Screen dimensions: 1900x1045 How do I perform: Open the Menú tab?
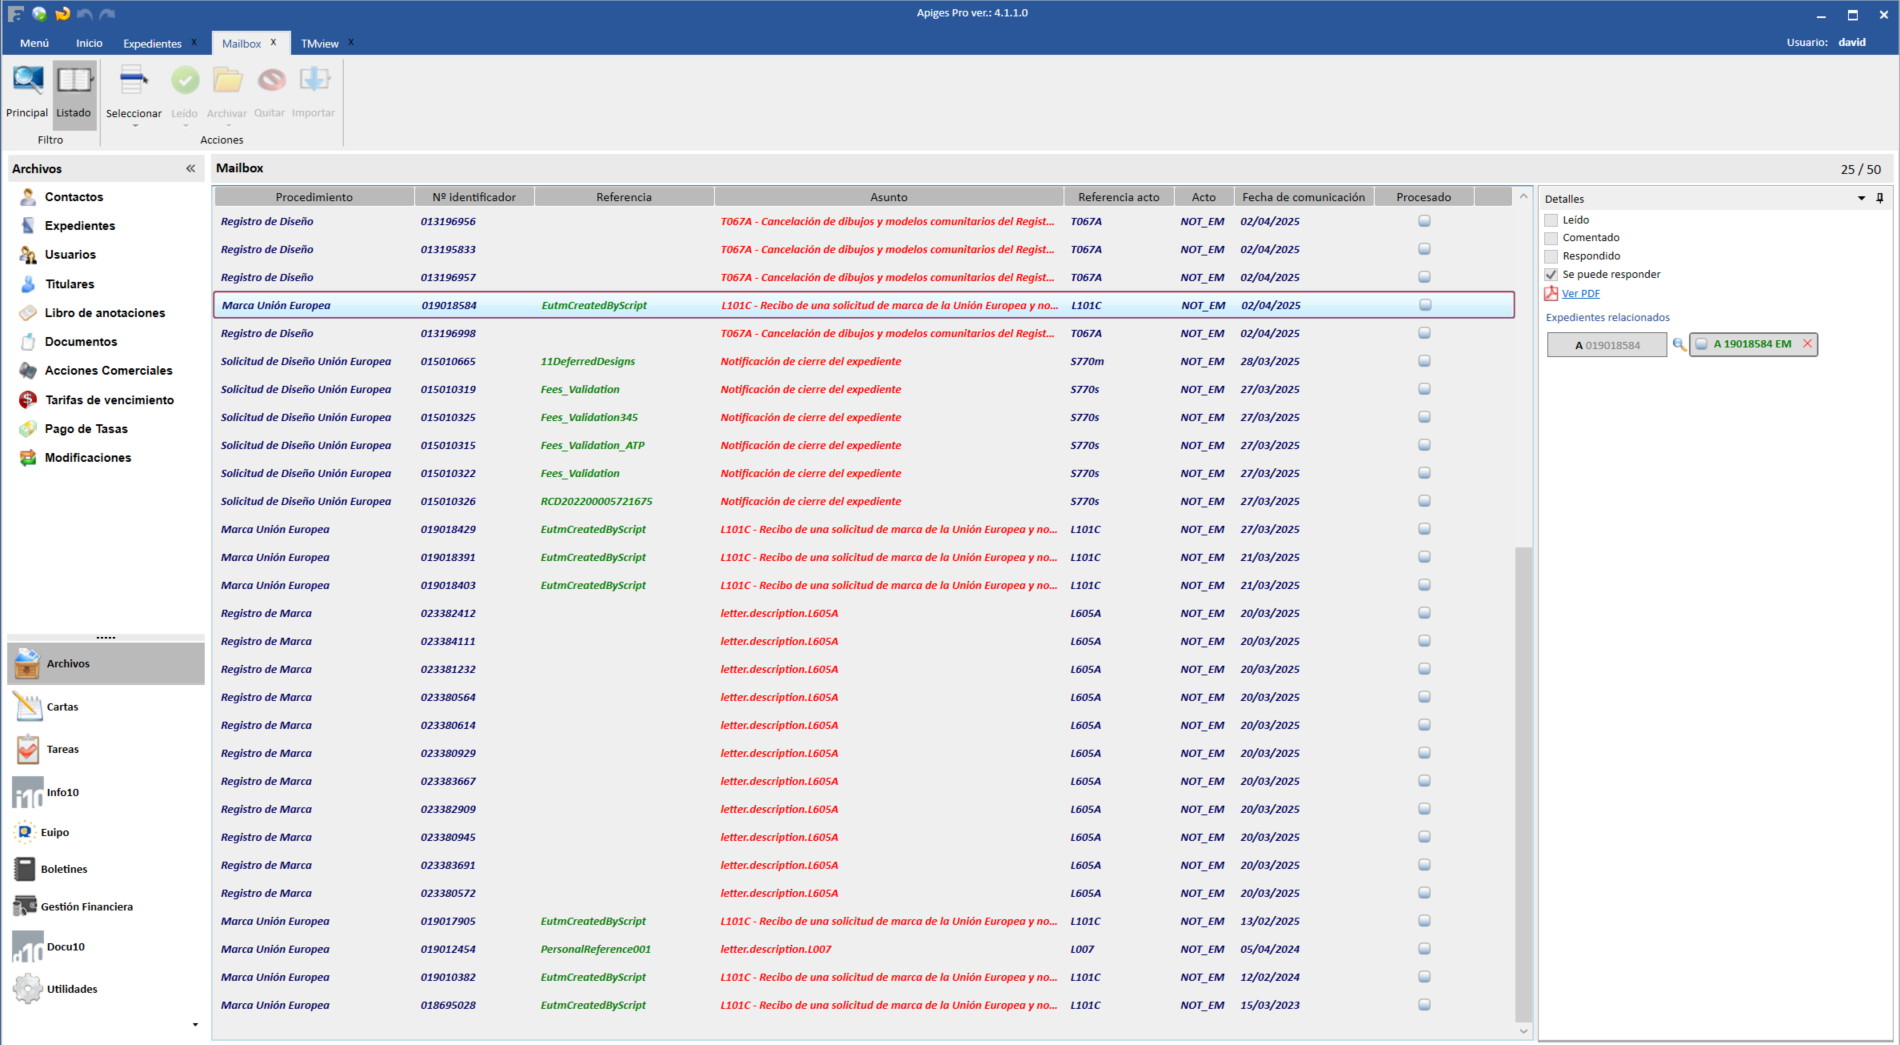pyautogui.click(x=34, y=43)
